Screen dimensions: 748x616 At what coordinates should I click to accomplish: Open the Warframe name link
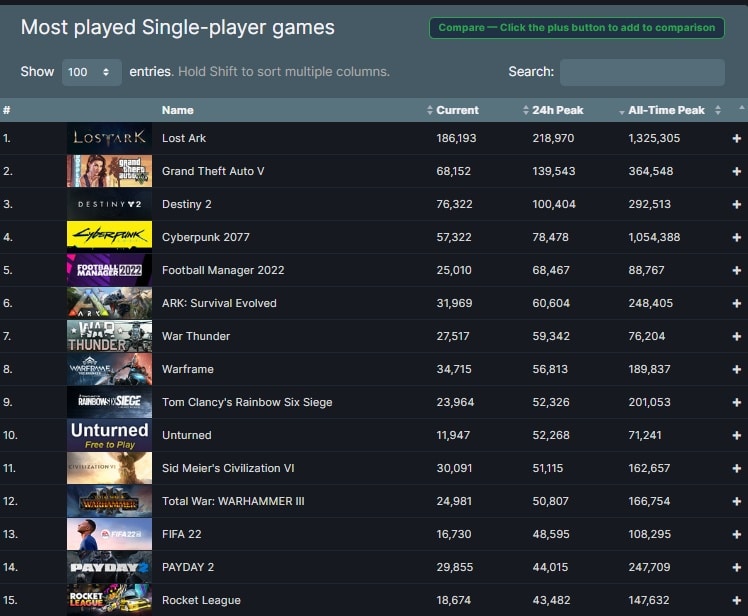(x=187, y=369)
